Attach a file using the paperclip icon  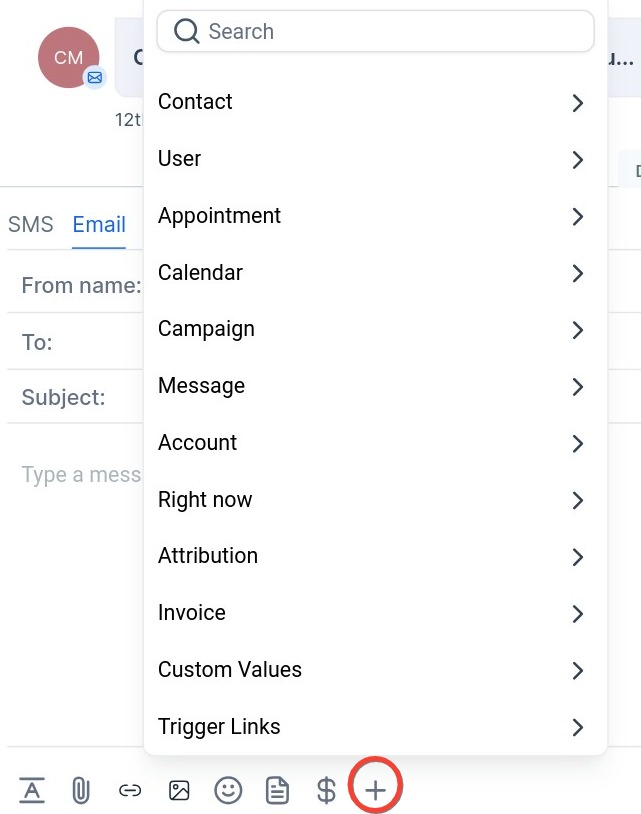click(80, 790)
